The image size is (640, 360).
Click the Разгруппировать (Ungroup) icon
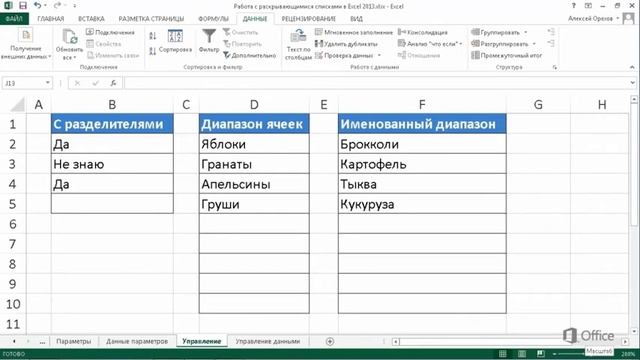click(x=475, y=44)
